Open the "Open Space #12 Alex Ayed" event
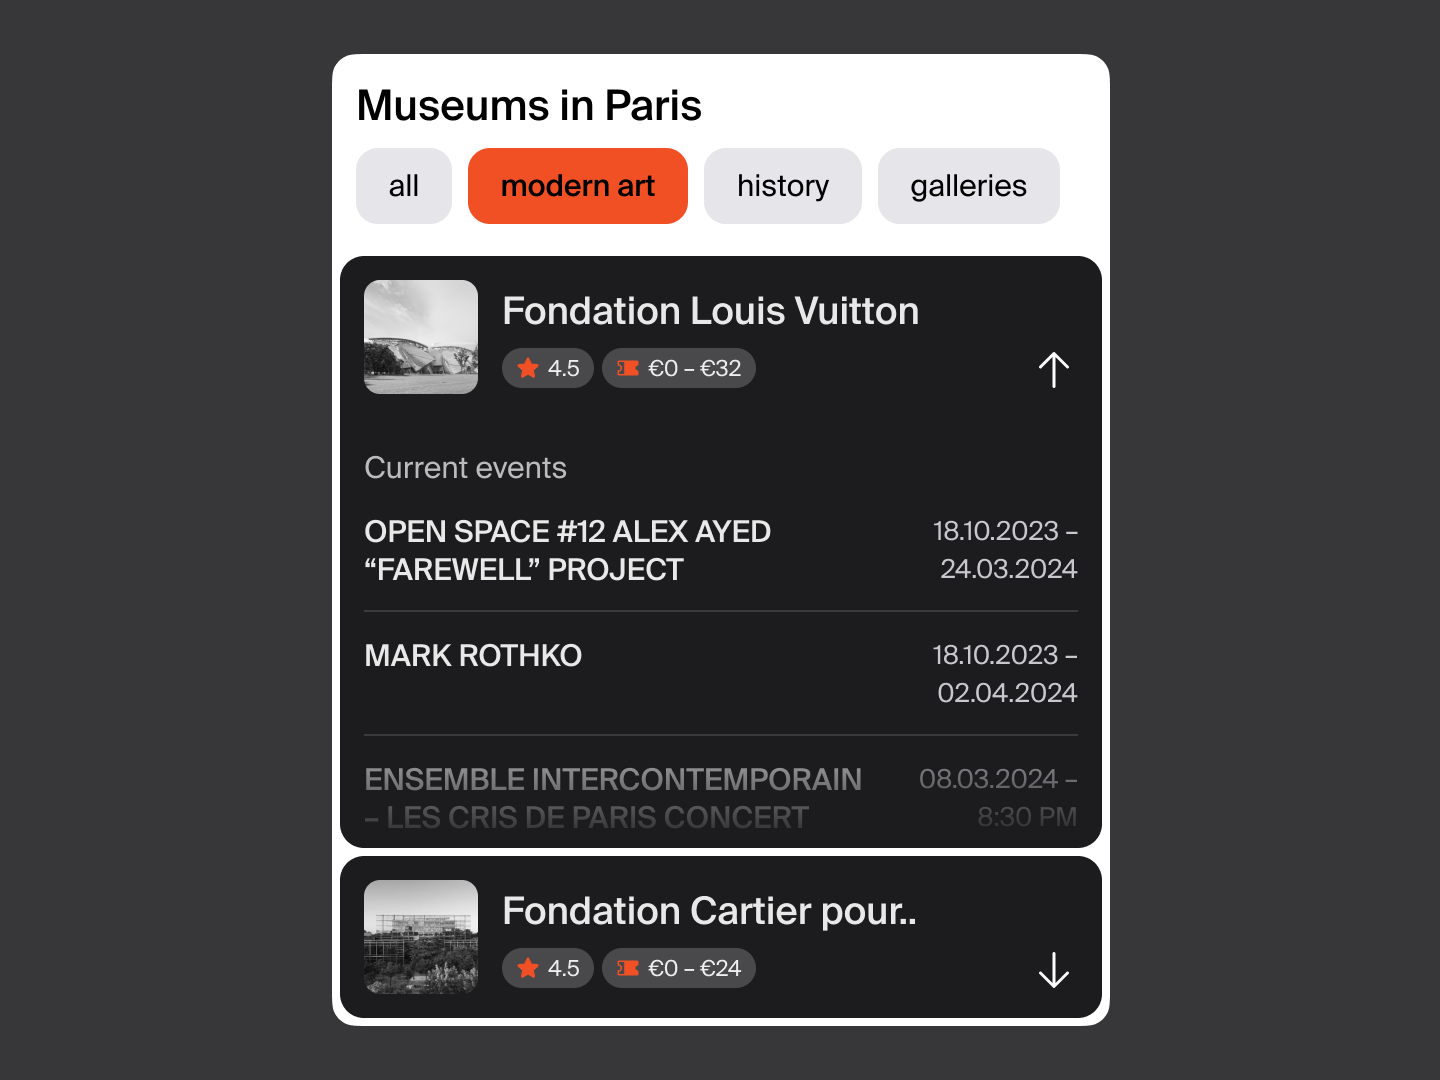This screenshot has width=1440, height=1080. [567, 550]
